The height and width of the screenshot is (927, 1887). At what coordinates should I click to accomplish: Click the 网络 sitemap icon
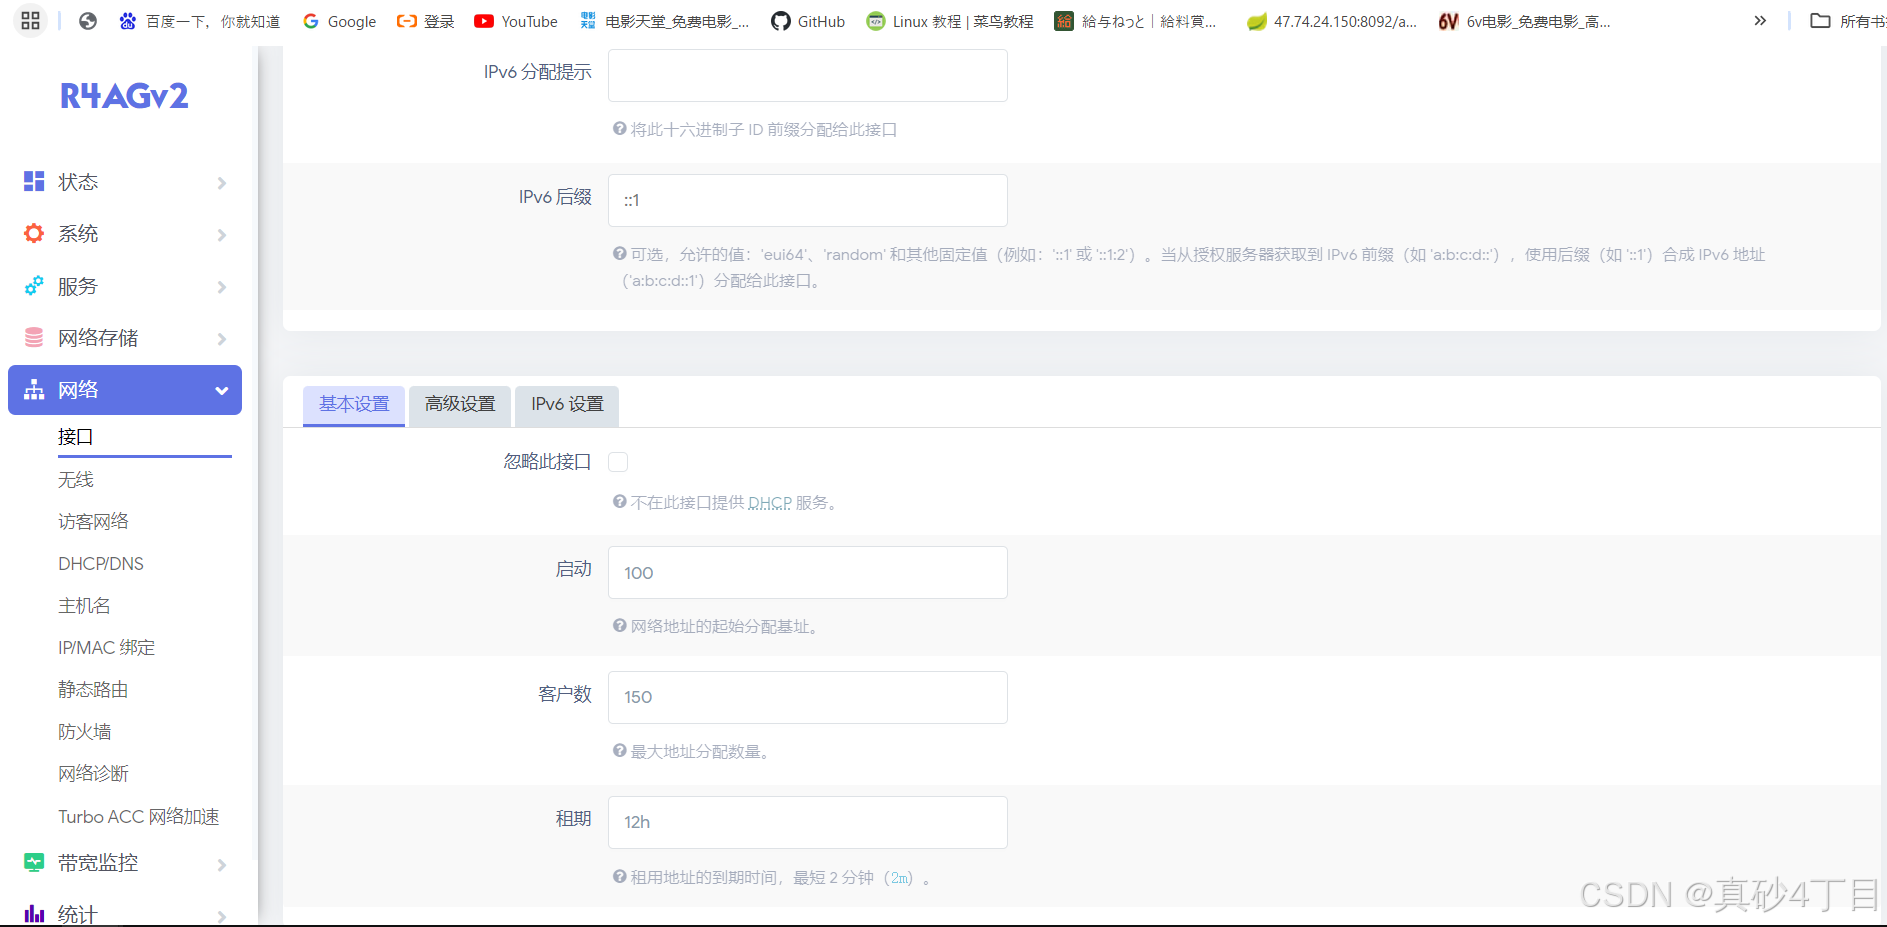[x=34, y=390]
